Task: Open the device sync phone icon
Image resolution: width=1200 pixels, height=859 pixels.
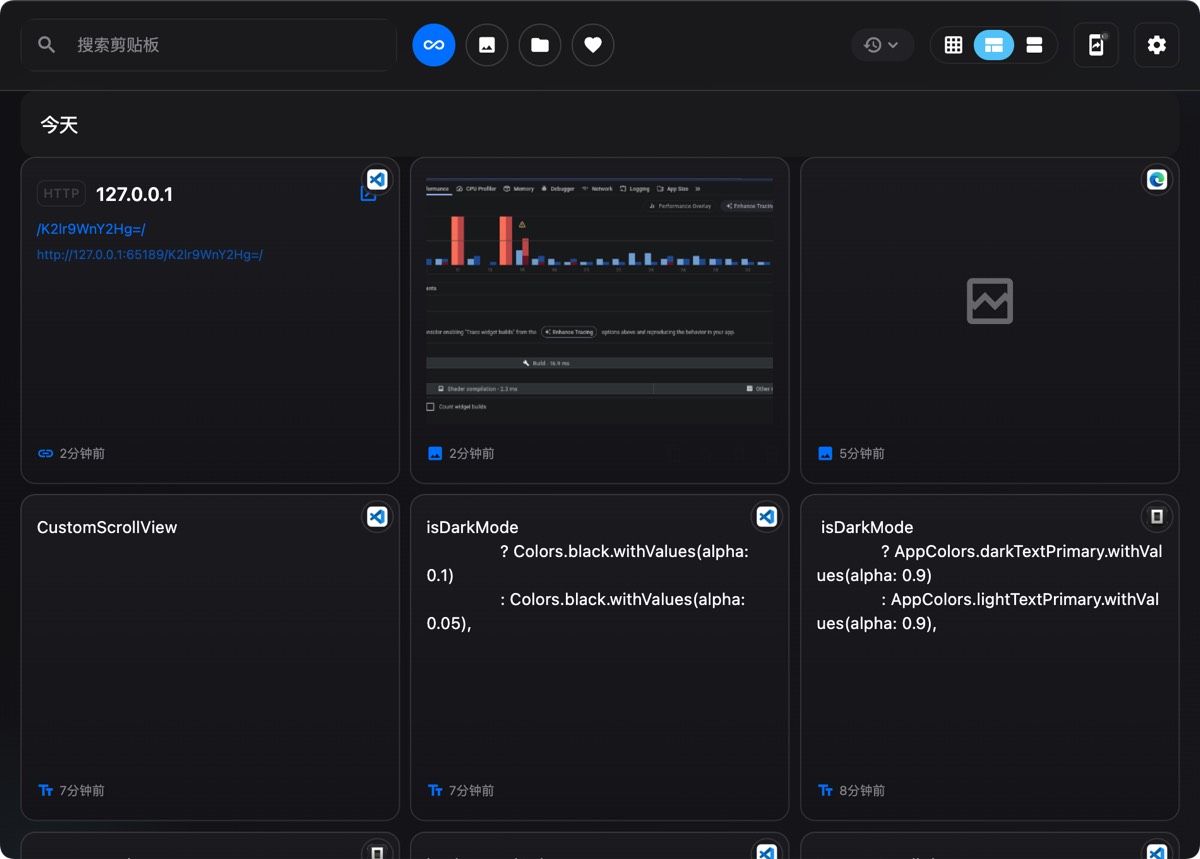Action: pyautogui.click(x=1096, y=45)
